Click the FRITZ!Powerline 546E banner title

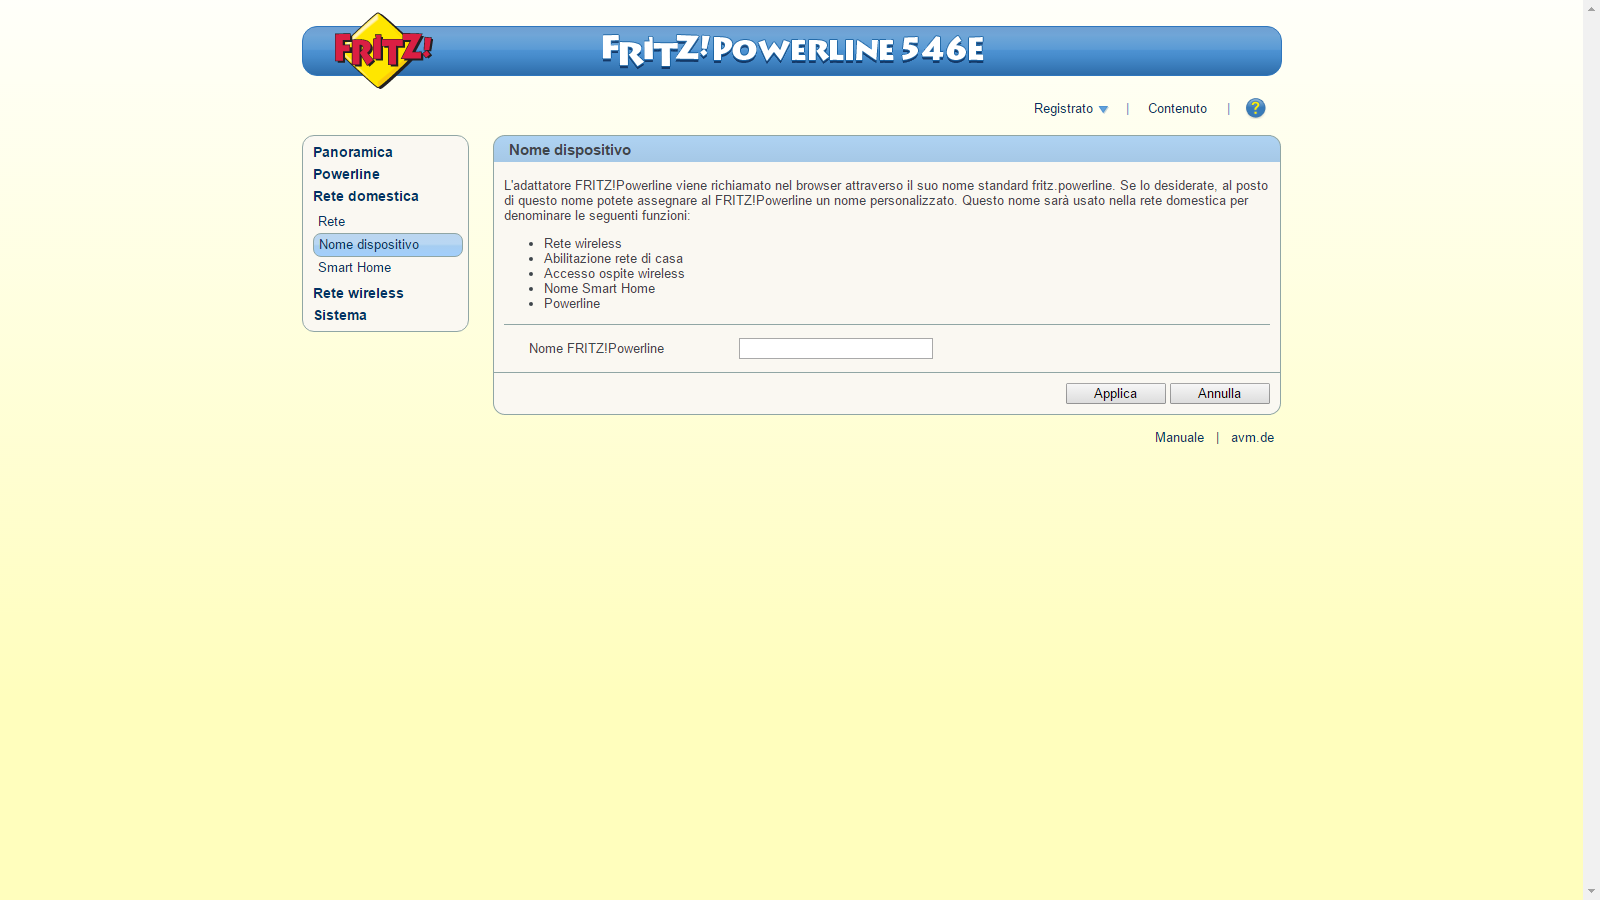click(x=792, y=50)
